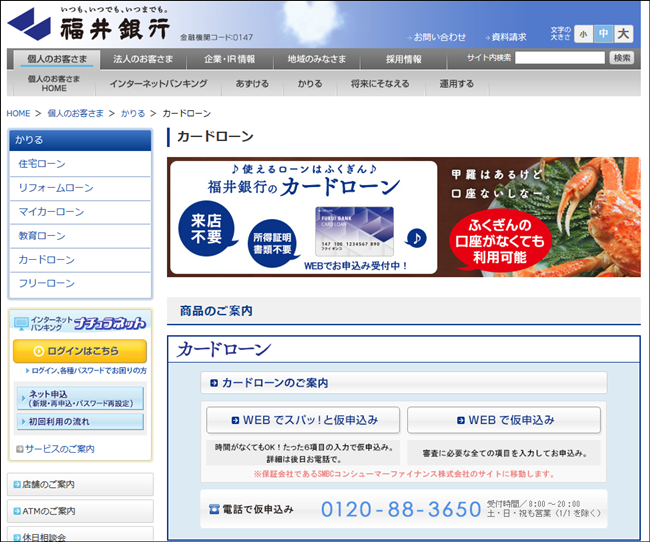This screenshot has height=542, width=650.
Task: Select the 地域のみなさま tab
Action: [x=317, y=59]
